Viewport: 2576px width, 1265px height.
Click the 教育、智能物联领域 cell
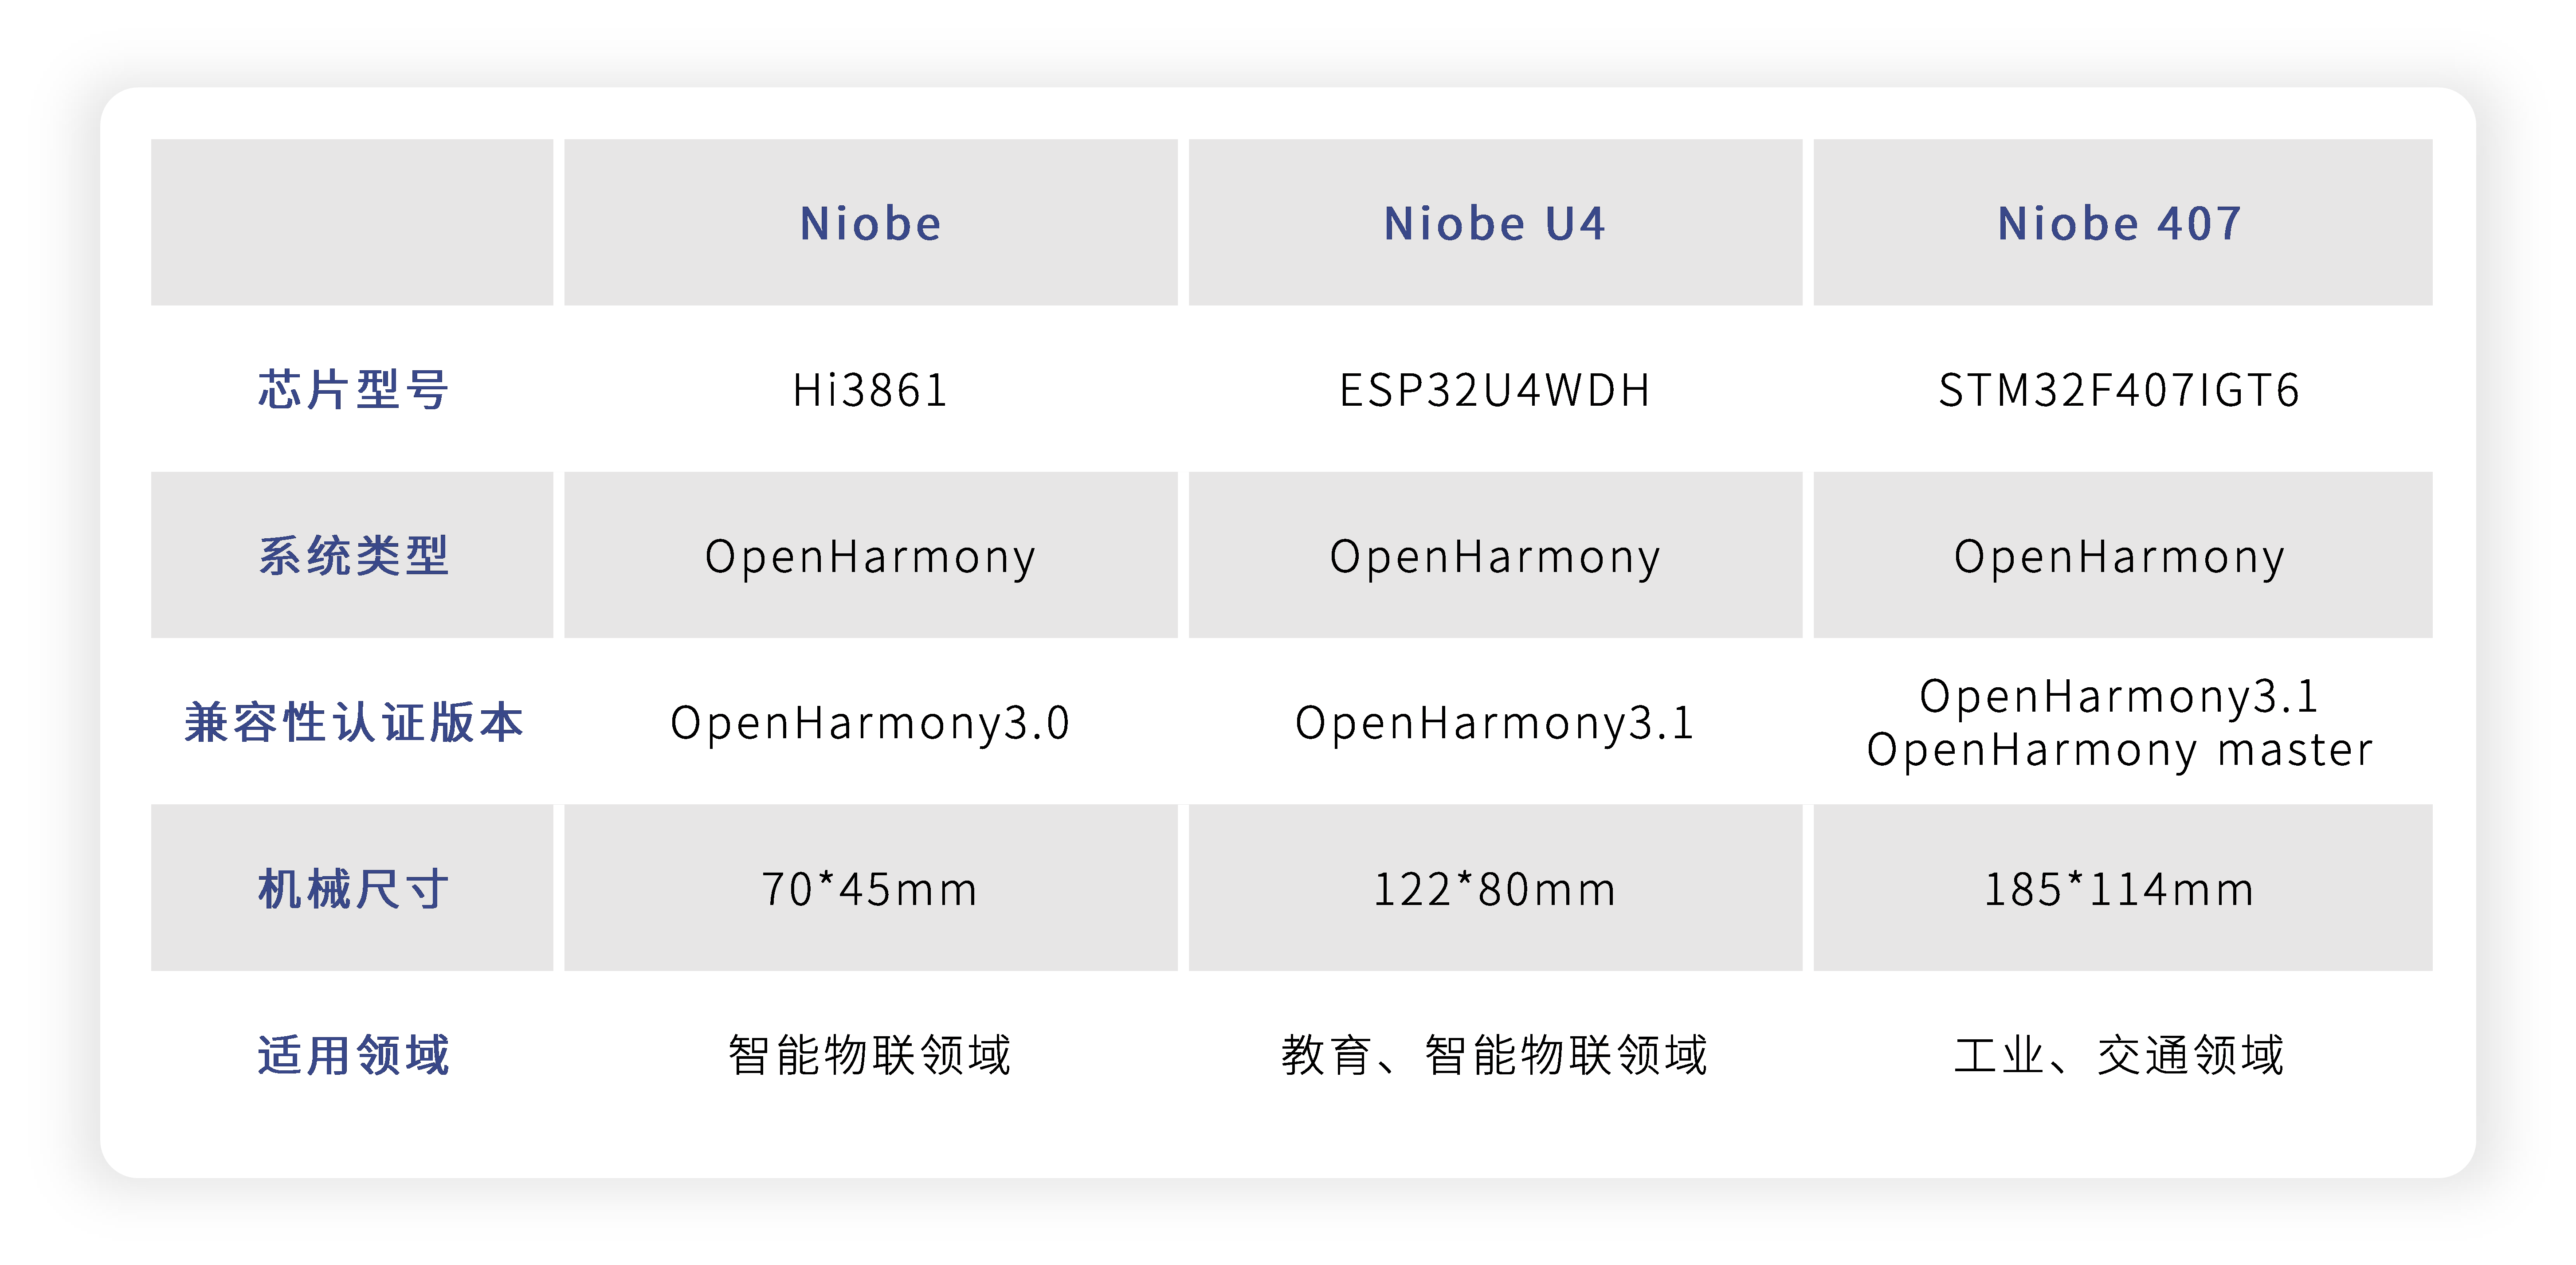[1495, 1055]
